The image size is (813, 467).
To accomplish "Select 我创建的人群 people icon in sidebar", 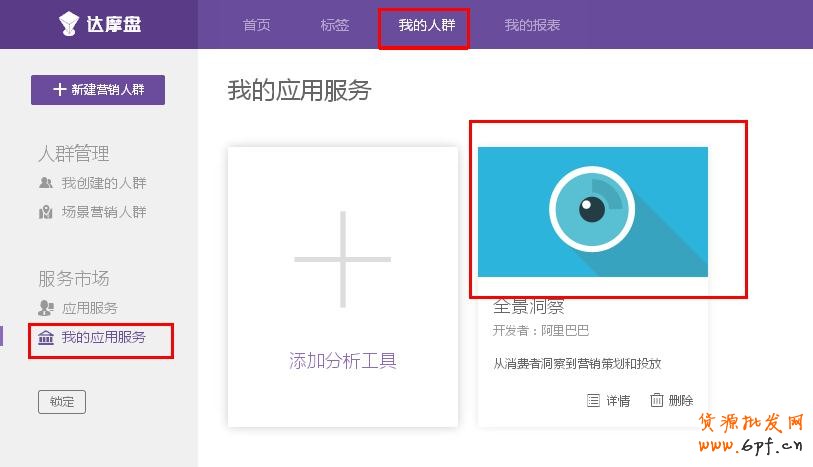I will point(46,183).
